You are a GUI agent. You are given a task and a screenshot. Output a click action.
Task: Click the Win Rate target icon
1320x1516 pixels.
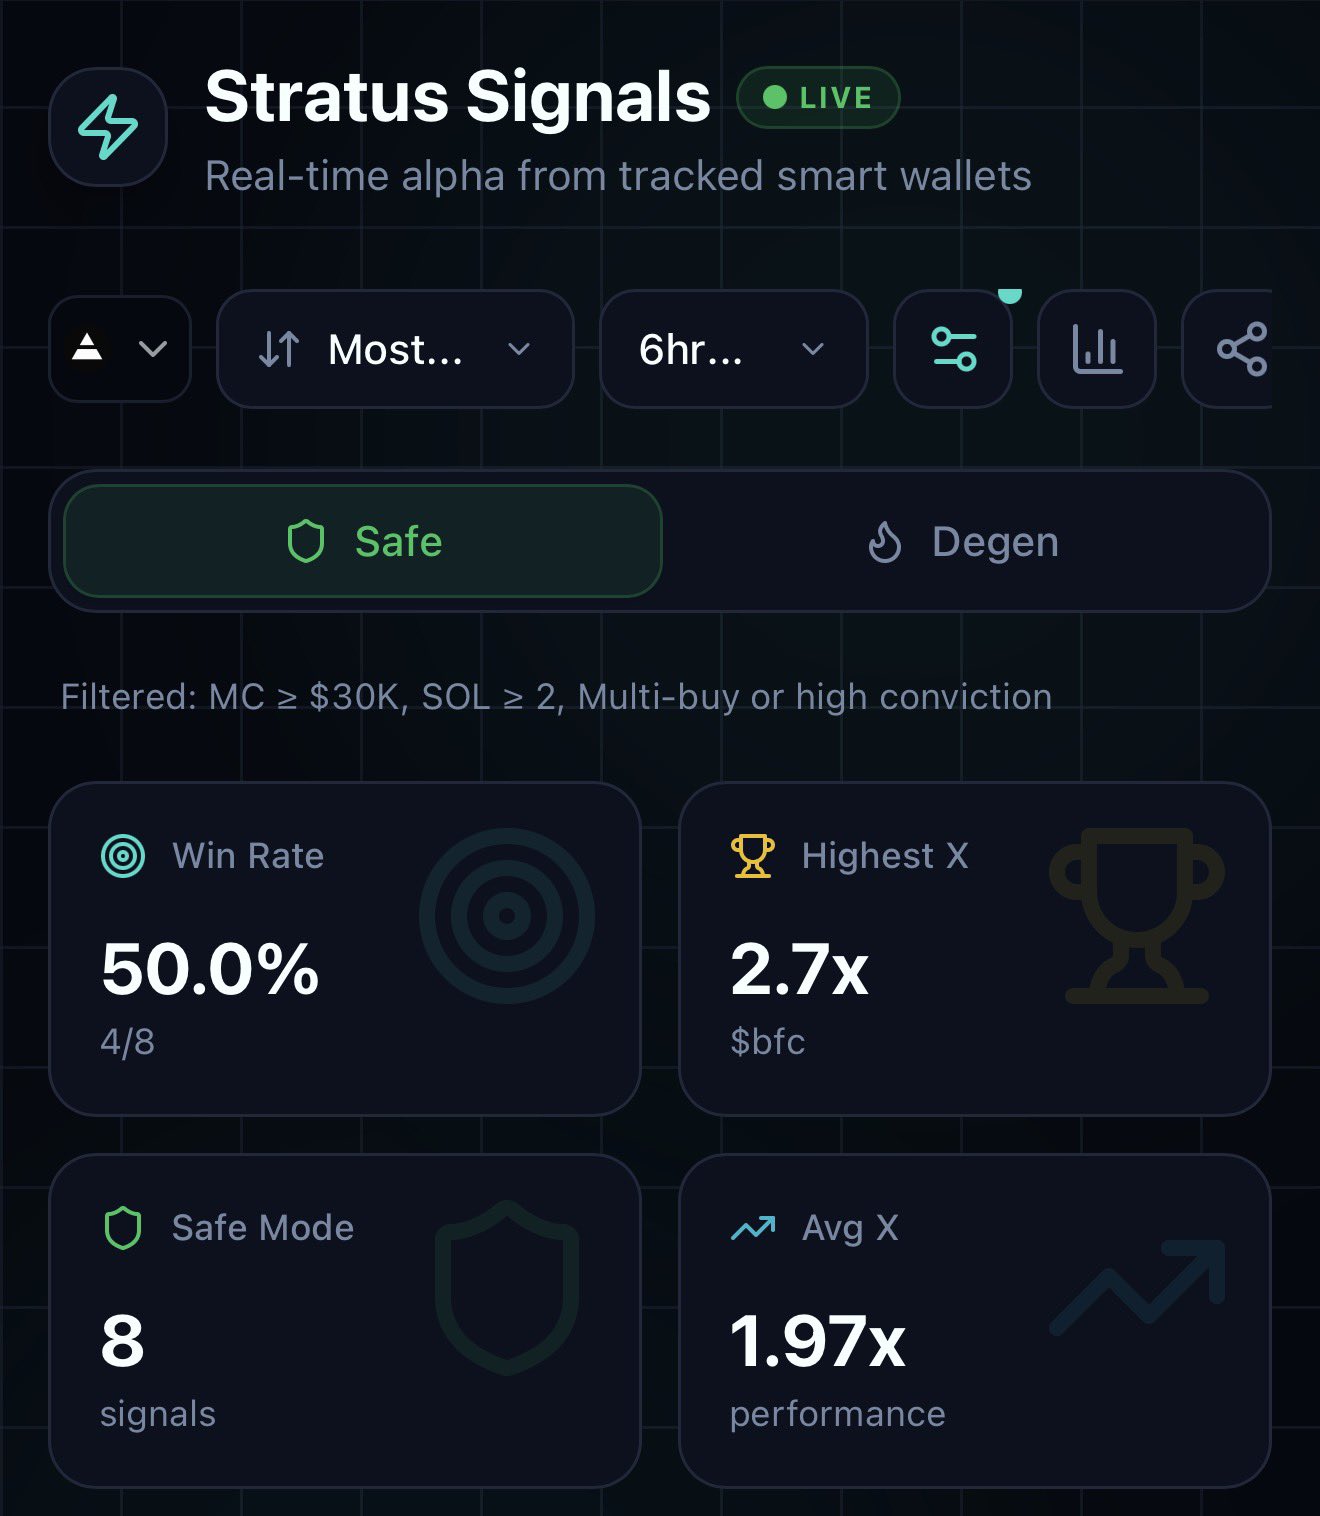tap(123, 856)
